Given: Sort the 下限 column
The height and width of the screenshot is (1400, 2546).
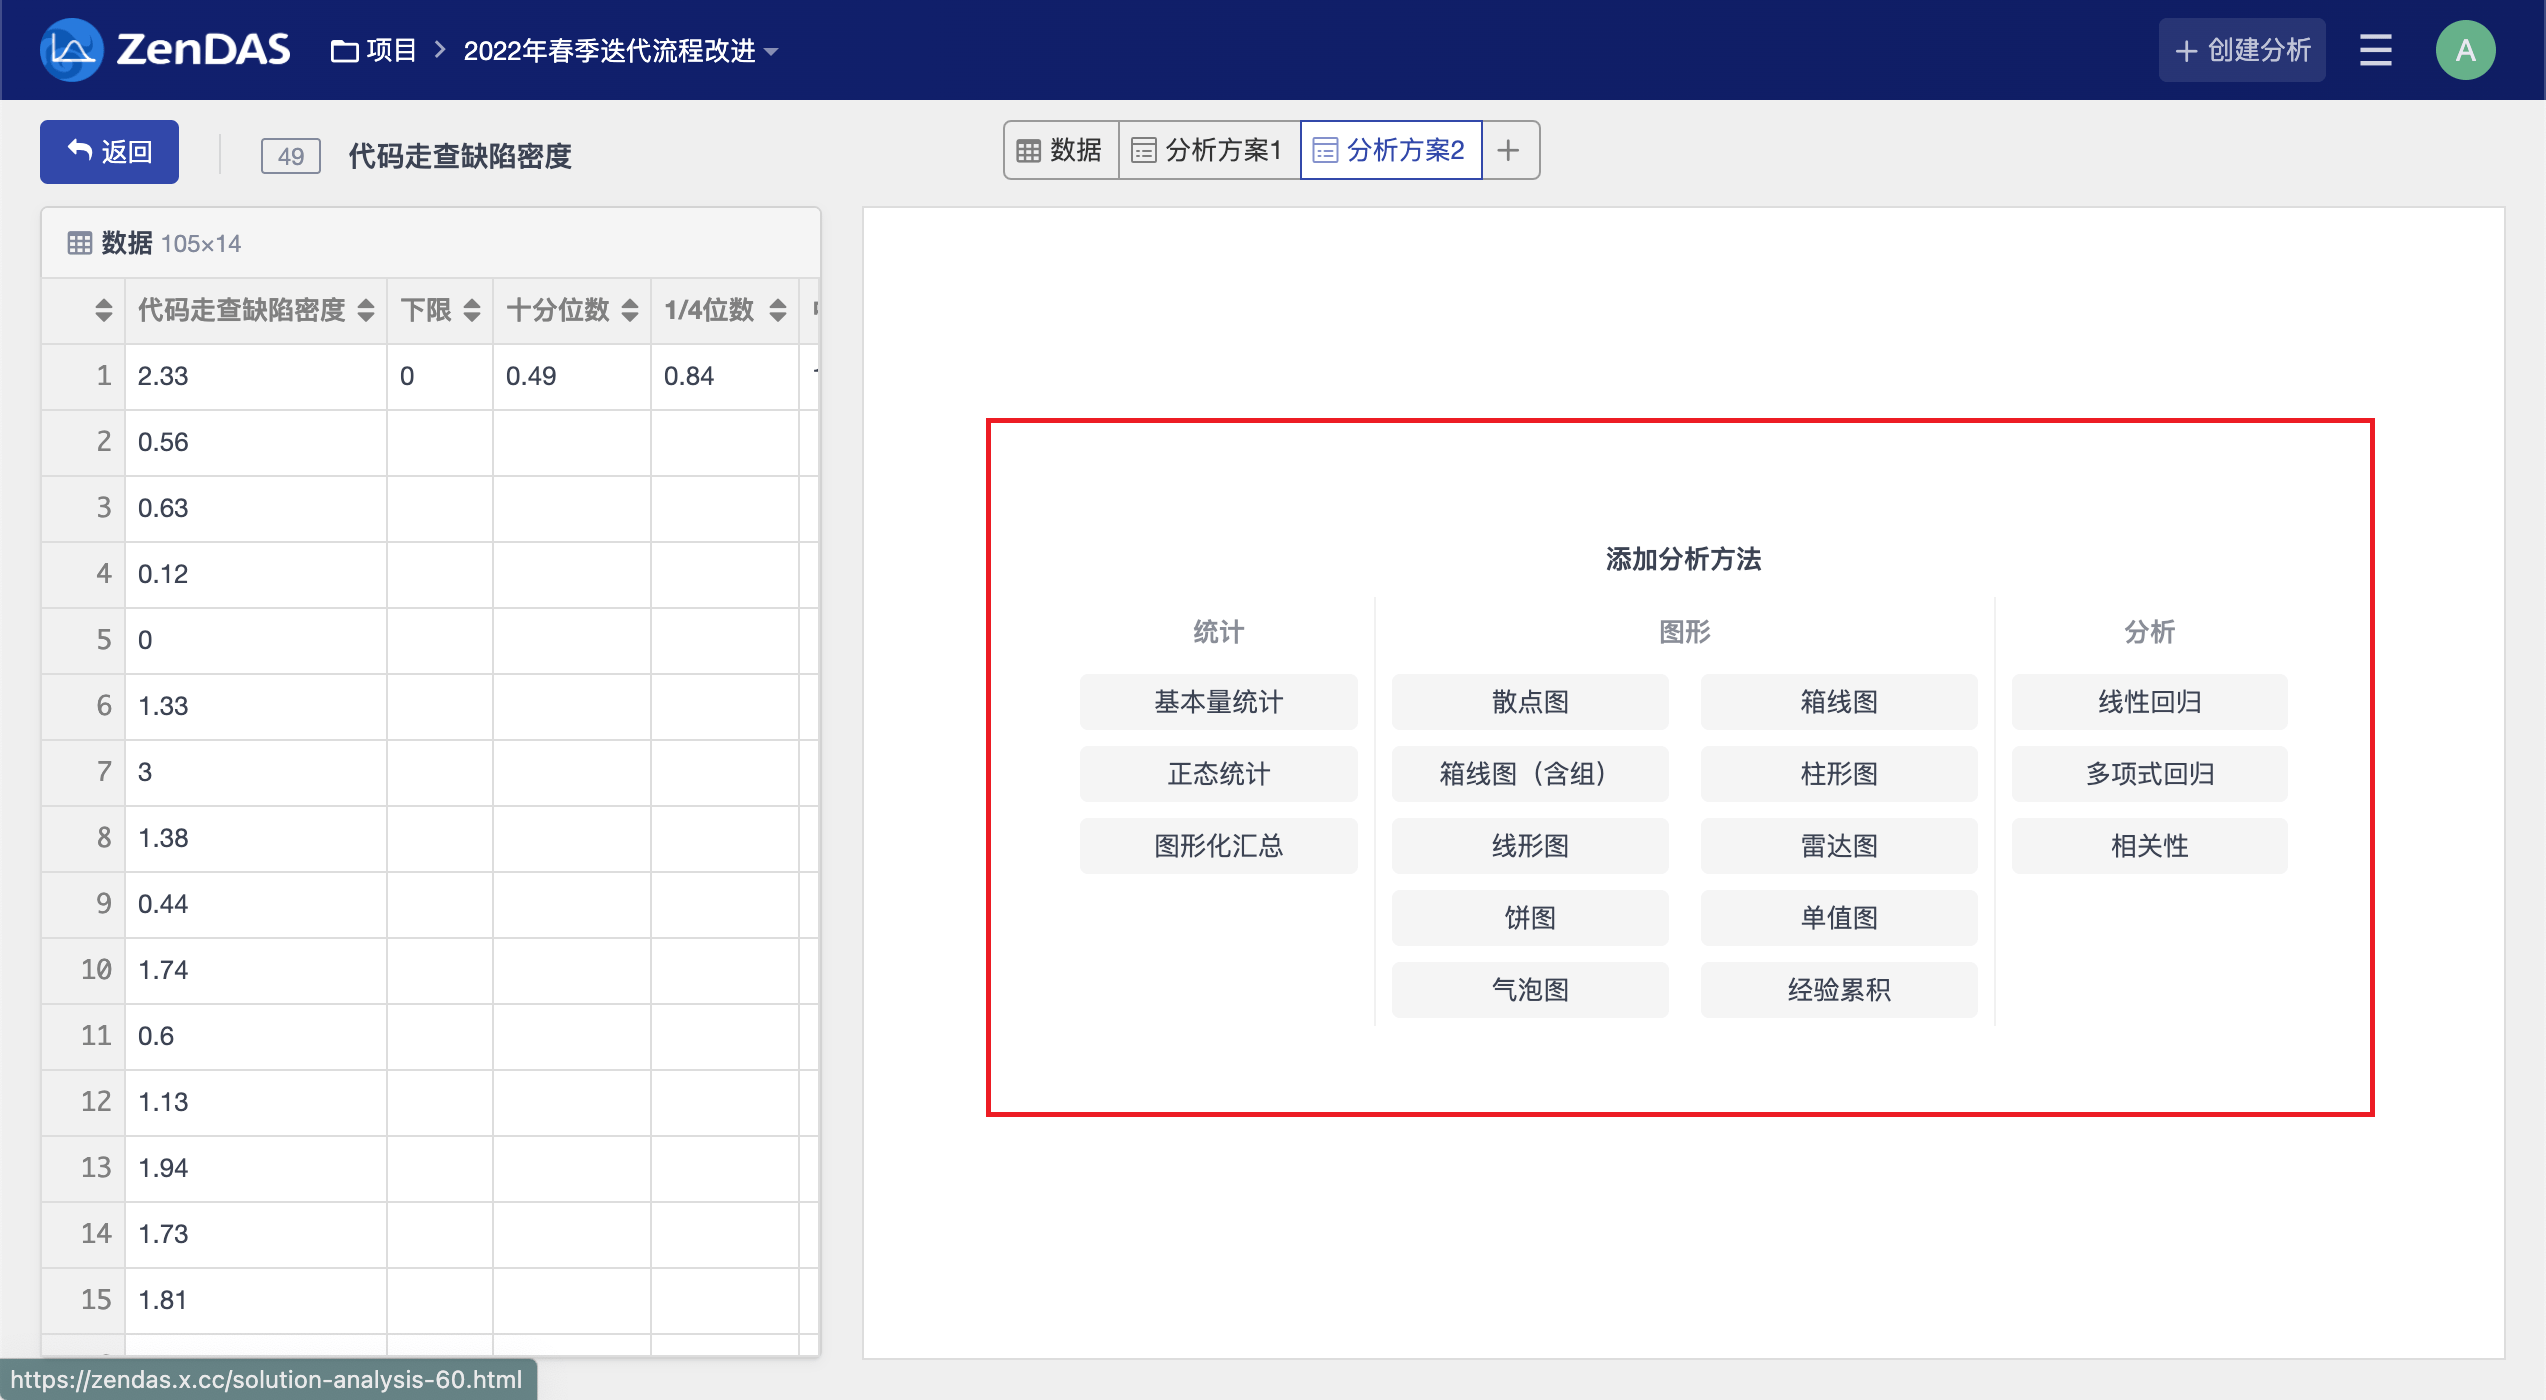Looking at the screenshot, I should click(472, 310).
